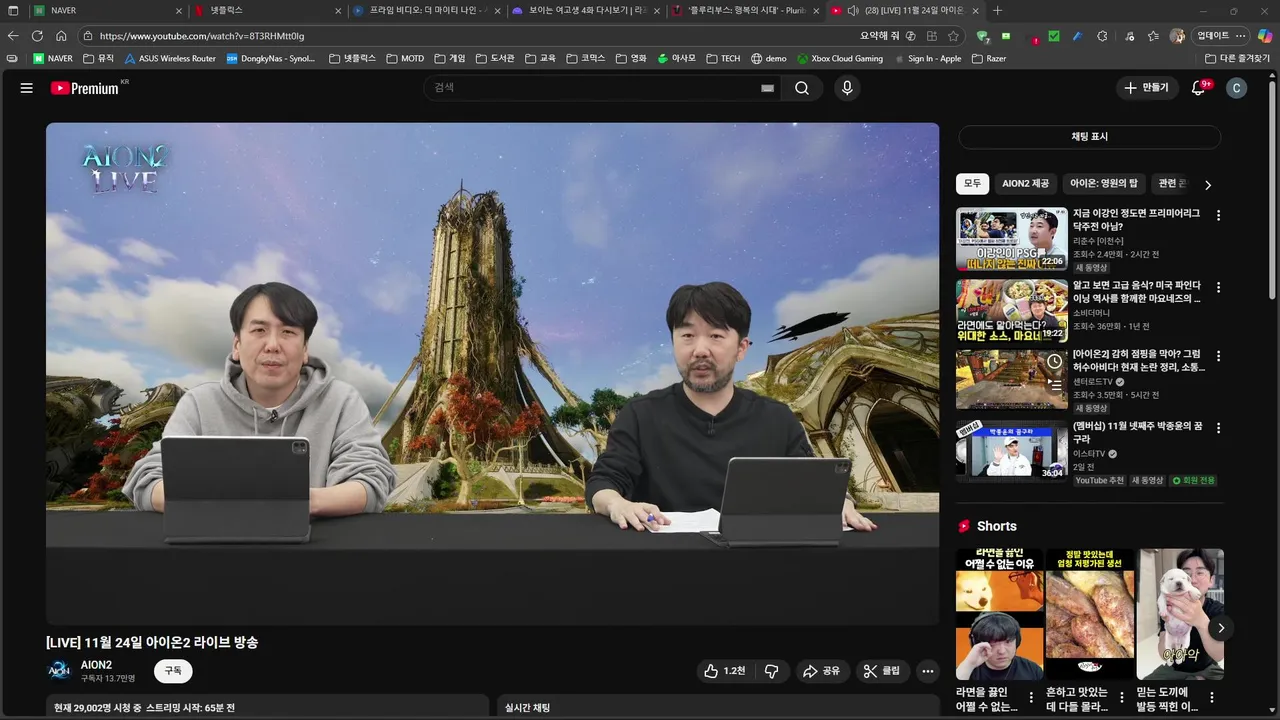Click the browser address bar URL
1280x720 pixels.
click(x=202, y=36)
